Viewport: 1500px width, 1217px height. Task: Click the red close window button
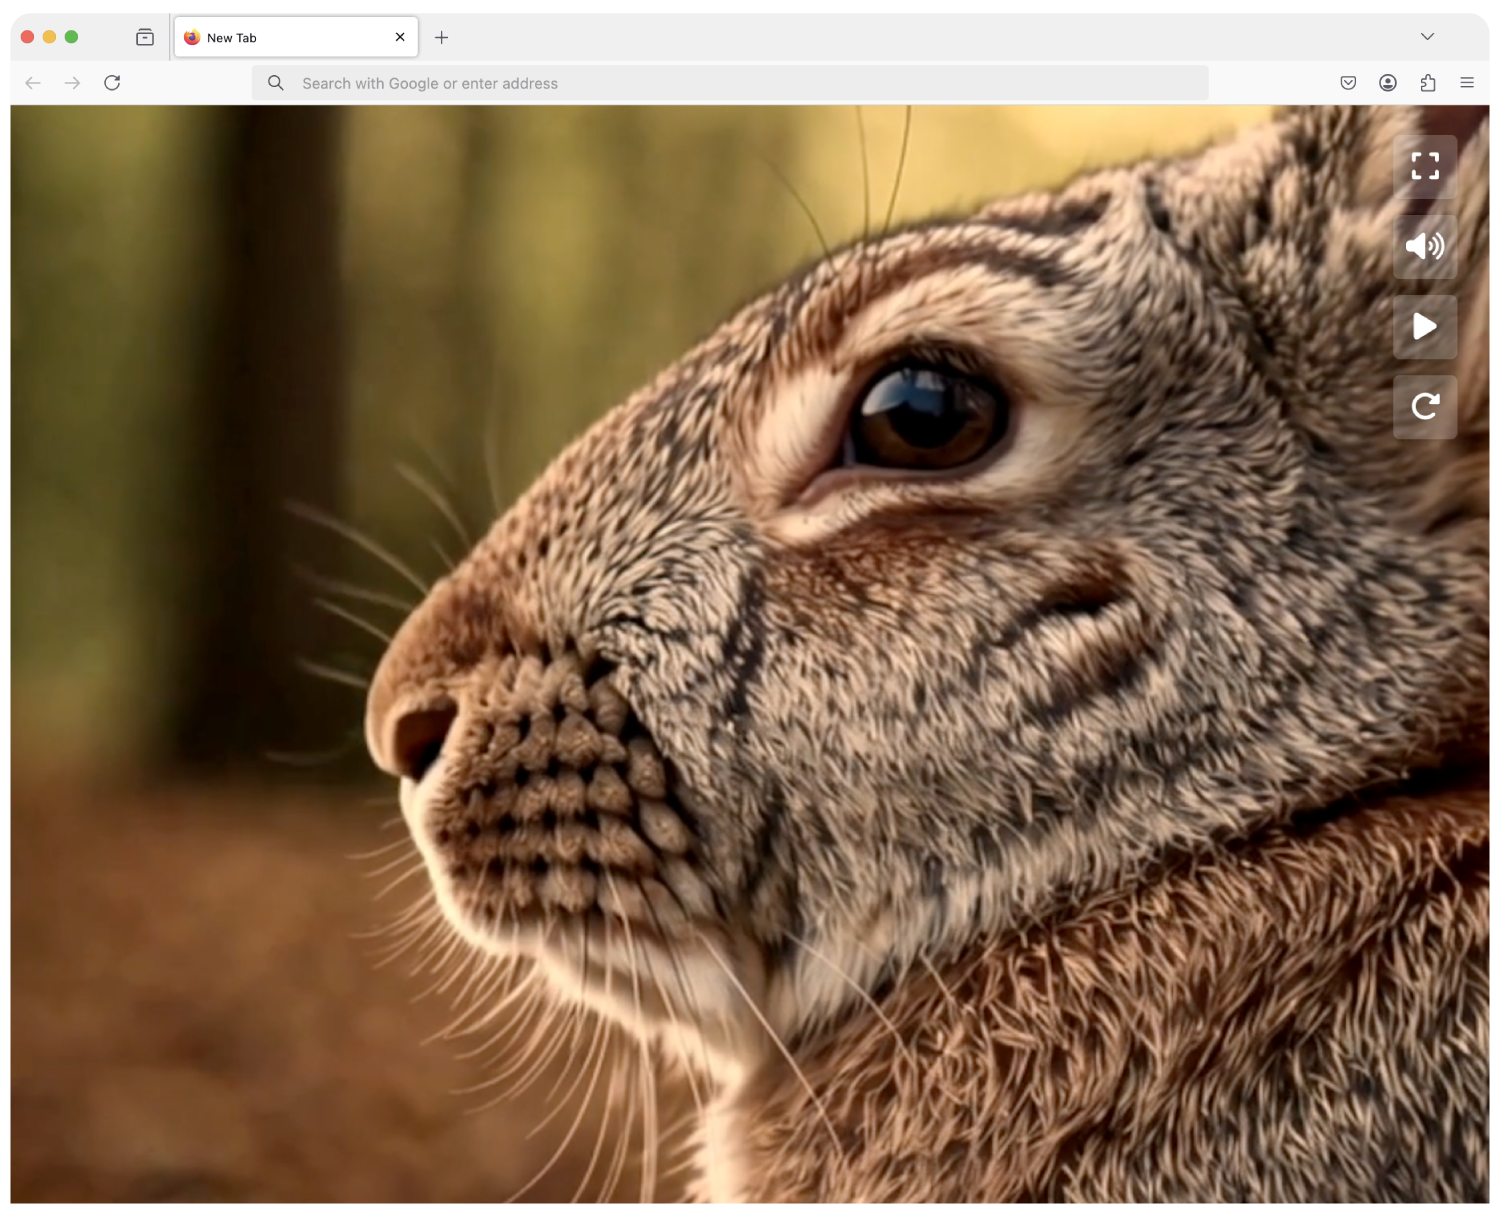[x=28, y=37]
